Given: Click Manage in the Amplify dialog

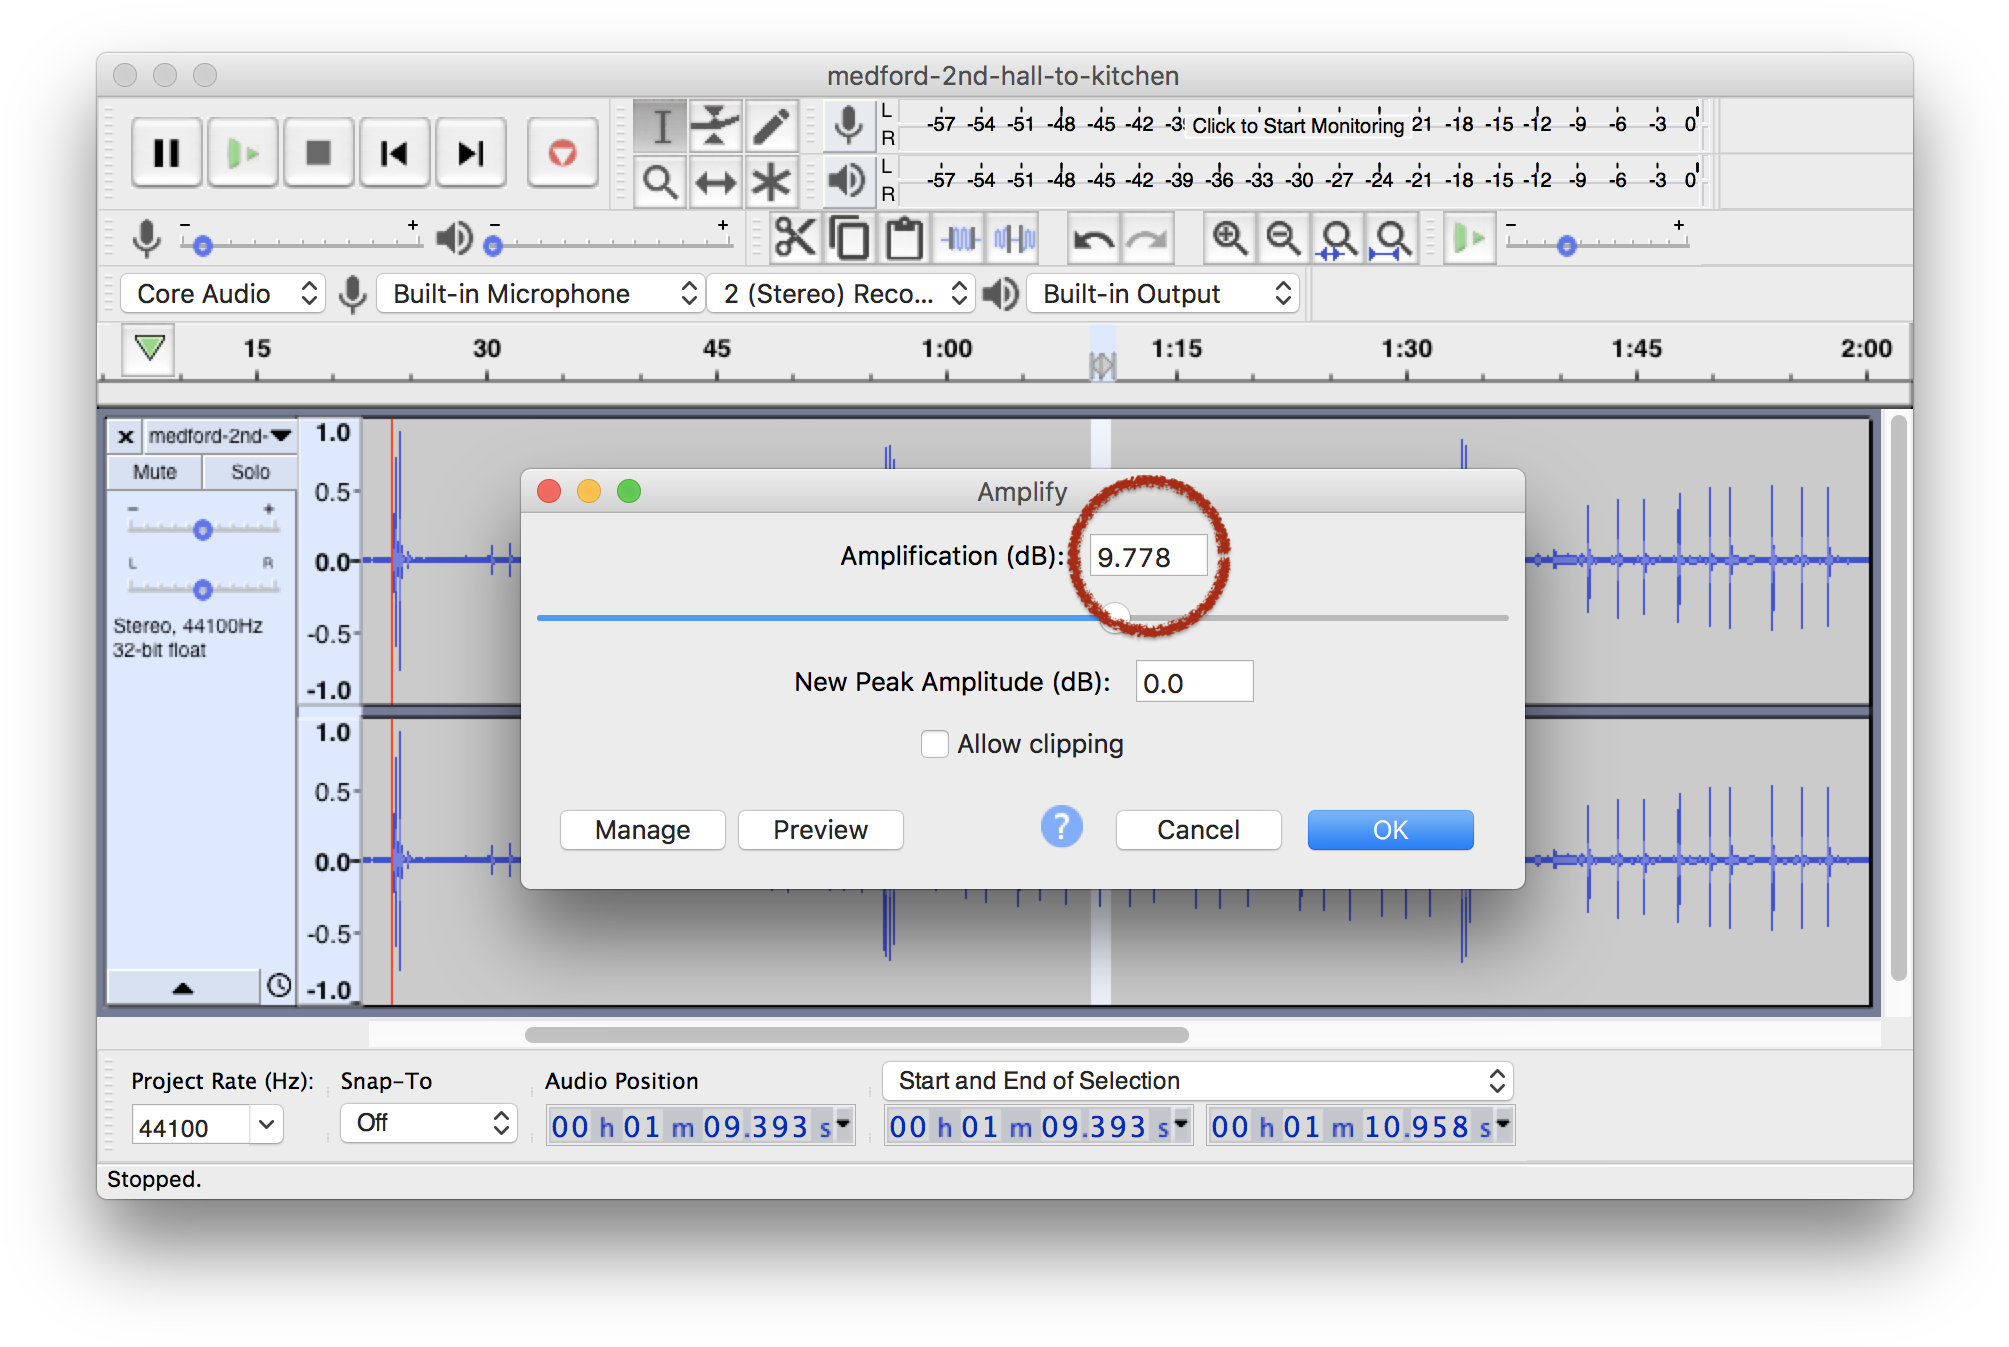Looking at the screenshot, I should coord(642,830).
